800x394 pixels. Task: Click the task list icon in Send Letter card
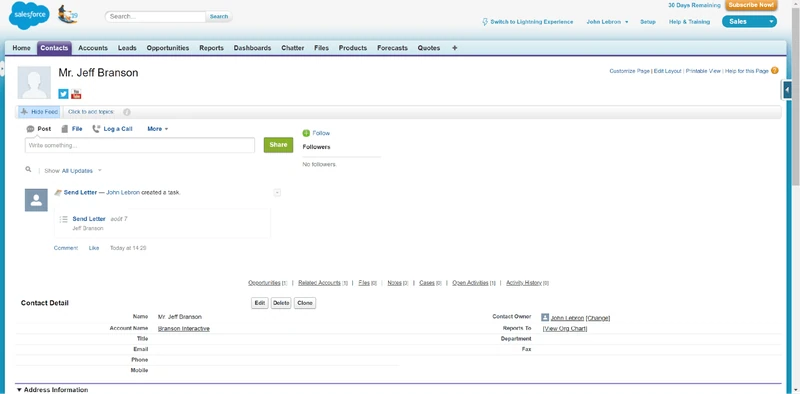[x=64, y=219]
